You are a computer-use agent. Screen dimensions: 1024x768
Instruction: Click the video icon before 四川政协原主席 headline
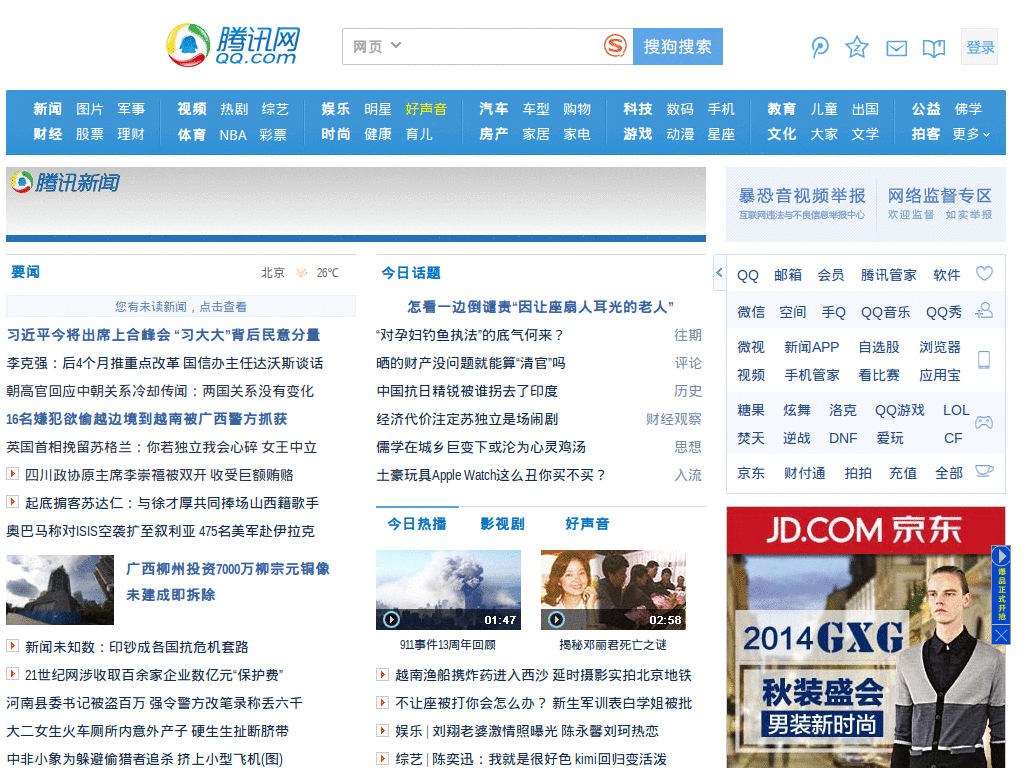click(x=12, y=473)
